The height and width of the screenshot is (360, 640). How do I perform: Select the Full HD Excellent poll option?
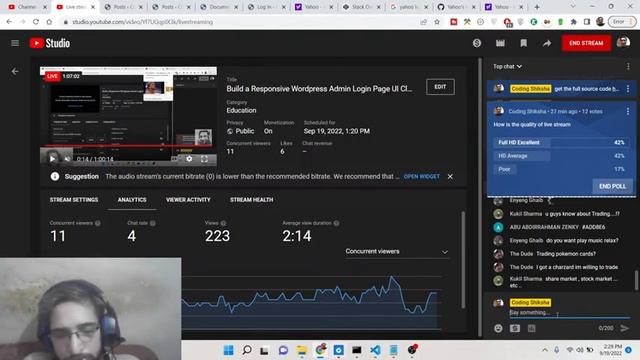click(x=561, y=142)
